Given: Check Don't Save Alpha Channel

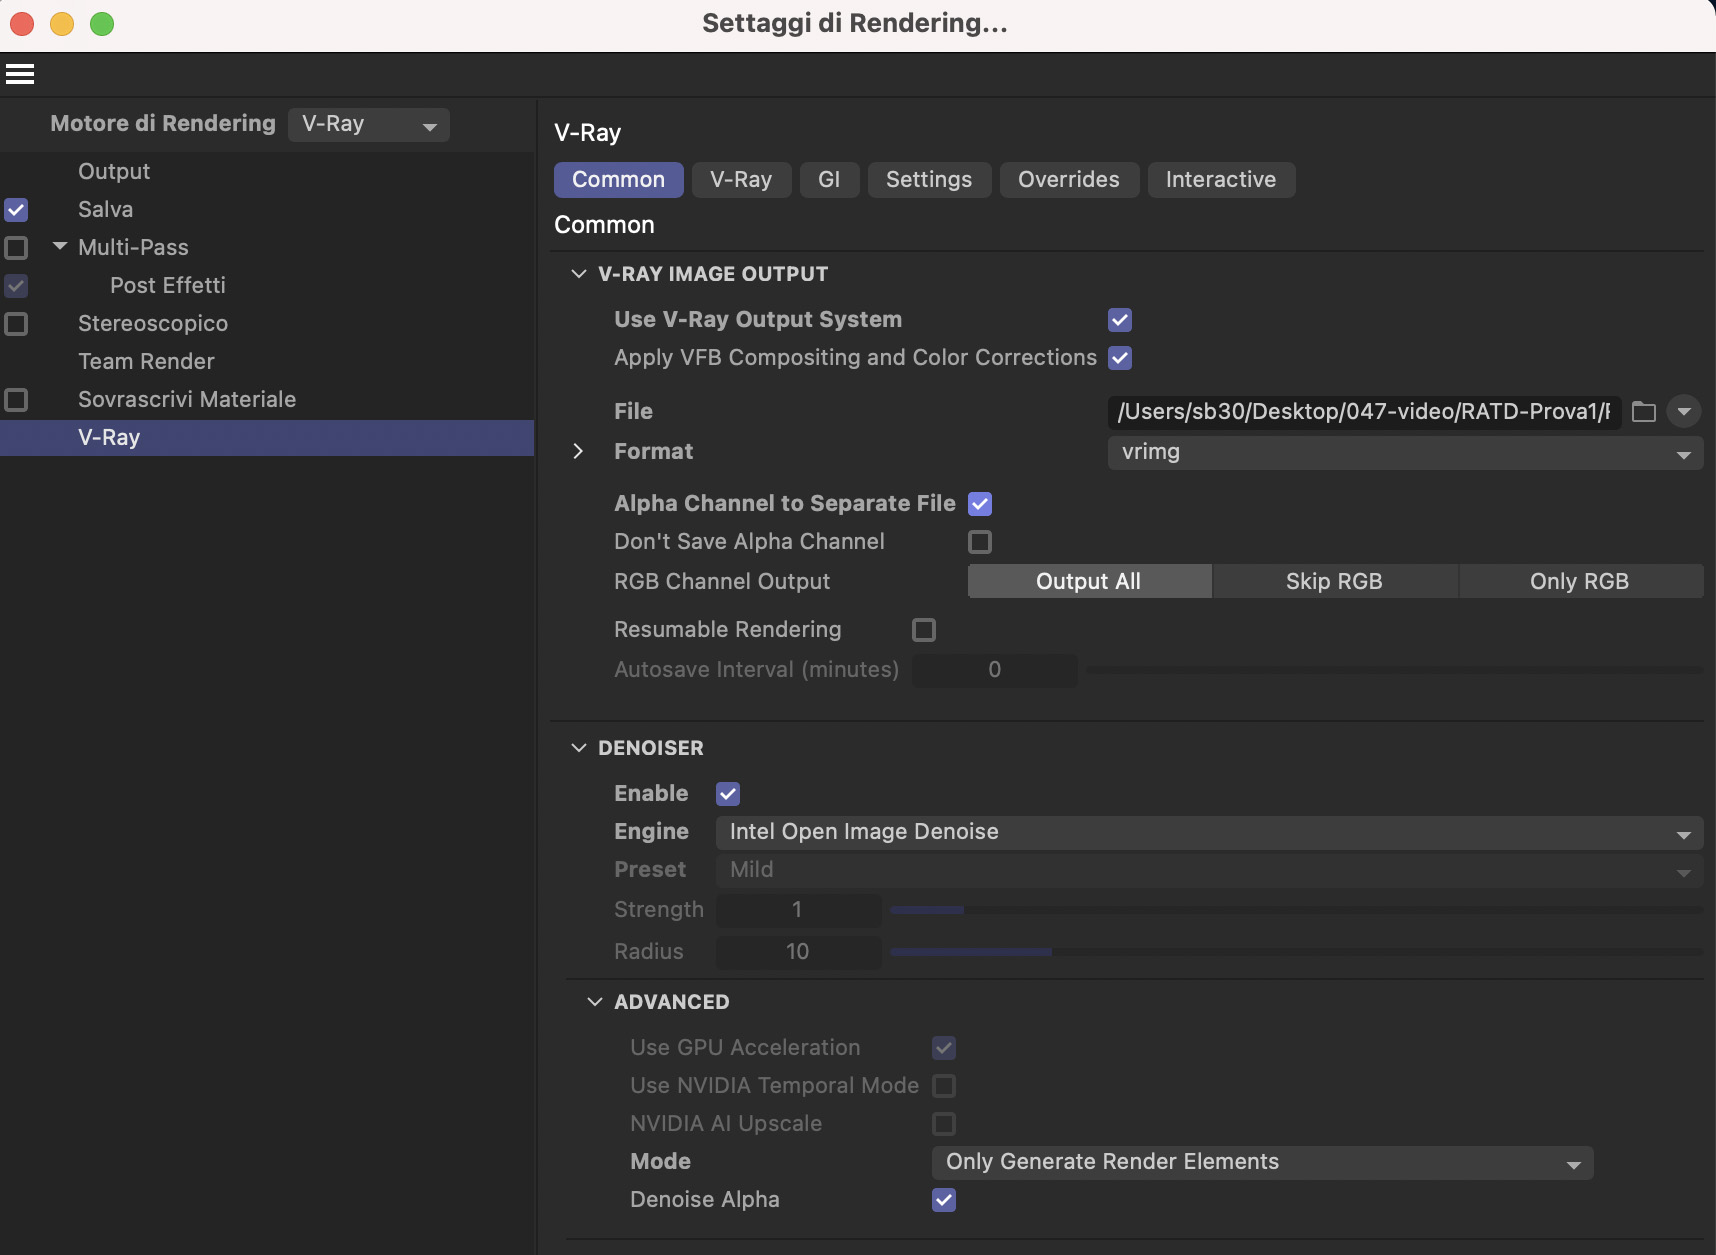Looking at the screenshot, I should [x=980, y=542].
